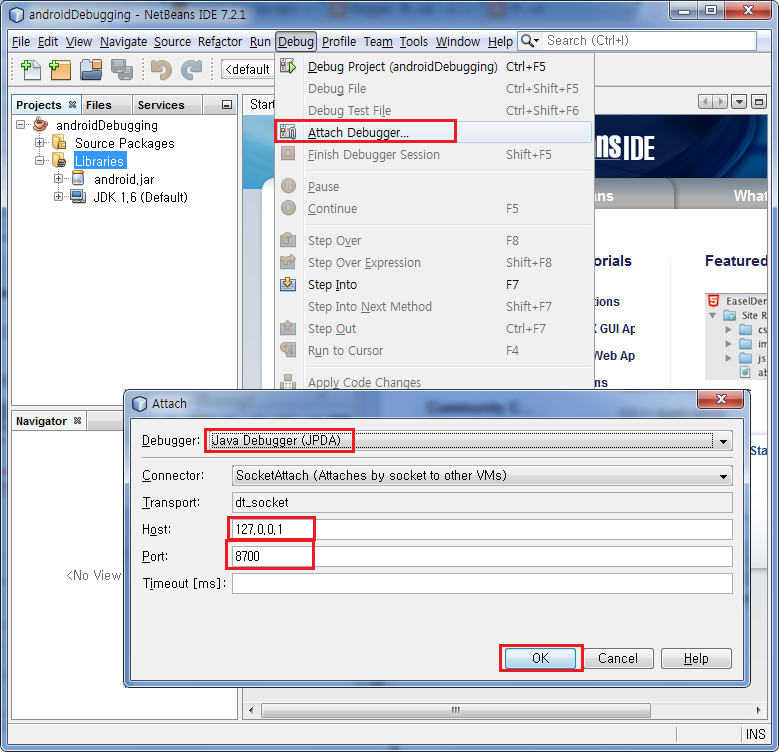Click the horizontal scrollbar thumb
Image resolution: width=779 pixels, height=752 pixels.
[x=456, y=710]
